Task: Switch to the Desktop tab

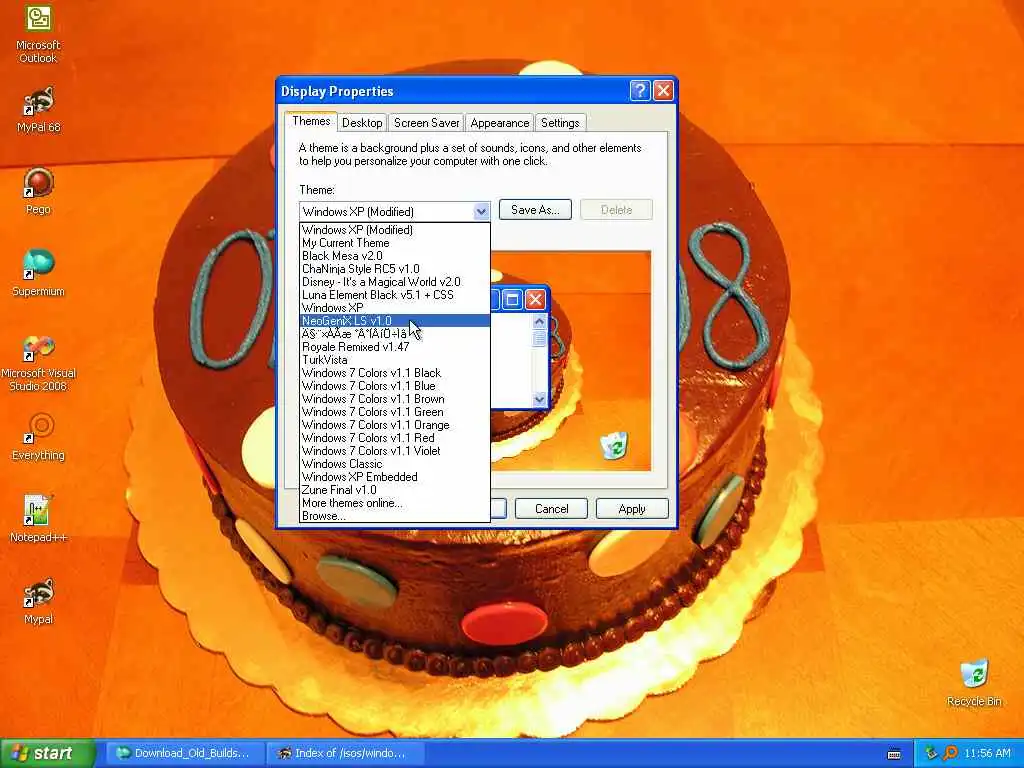Action: (362, 123)
